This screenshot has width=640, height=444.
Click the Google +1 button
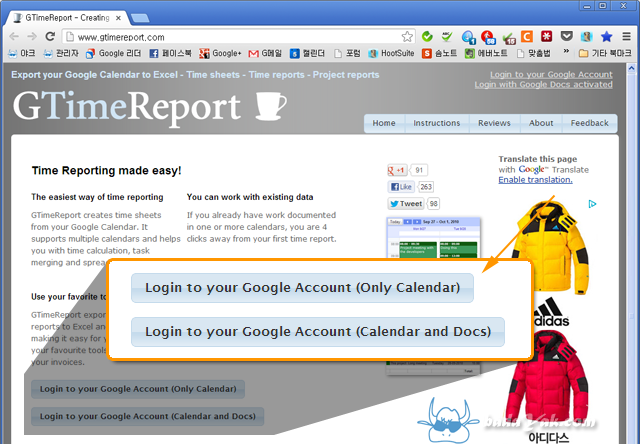(397, 170)
